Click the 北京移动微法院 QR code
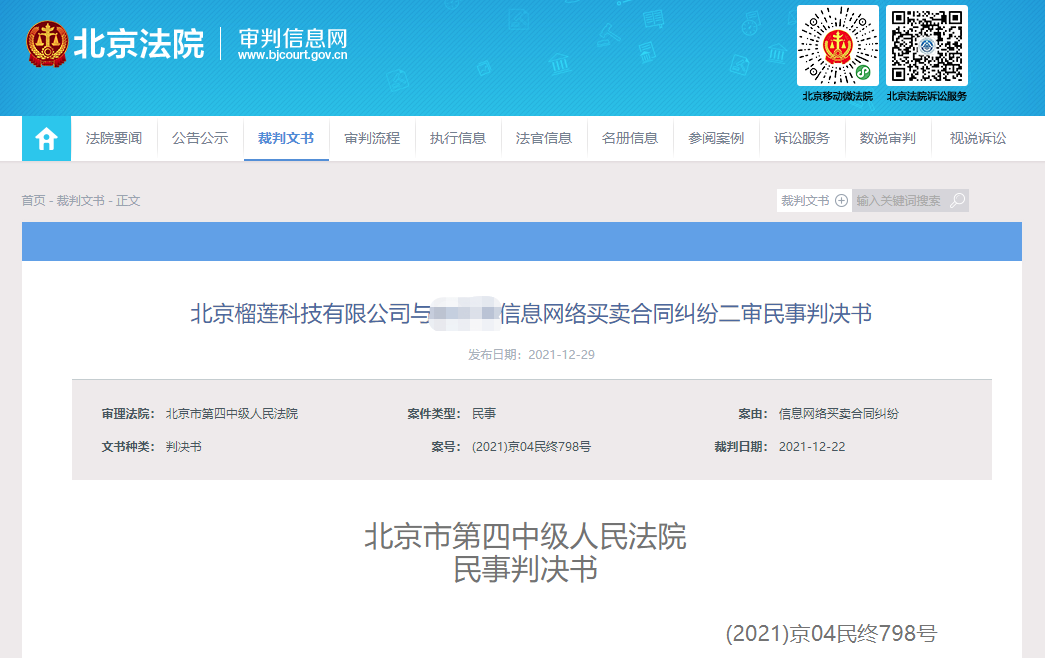This screenshot has height=658, width=1045. click(837, 46)
